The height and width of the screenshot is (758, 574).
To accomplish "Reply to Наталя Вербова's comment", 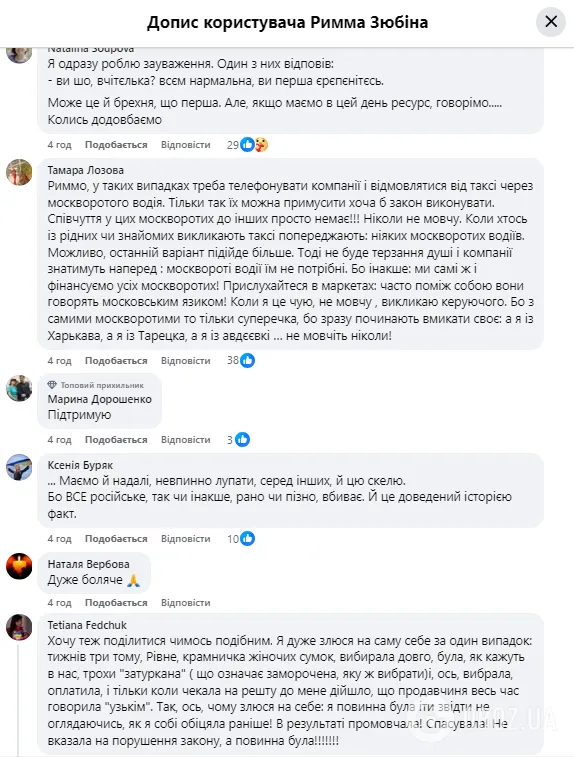I will 186,603.
